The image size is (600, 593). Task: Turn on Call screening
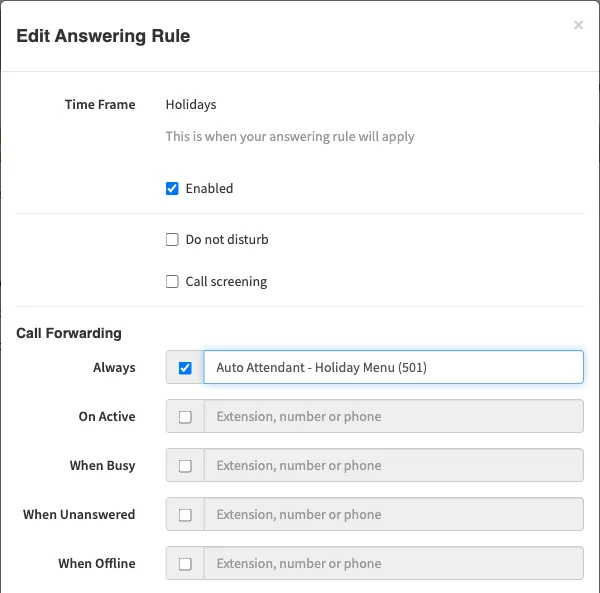coord(172,282)
